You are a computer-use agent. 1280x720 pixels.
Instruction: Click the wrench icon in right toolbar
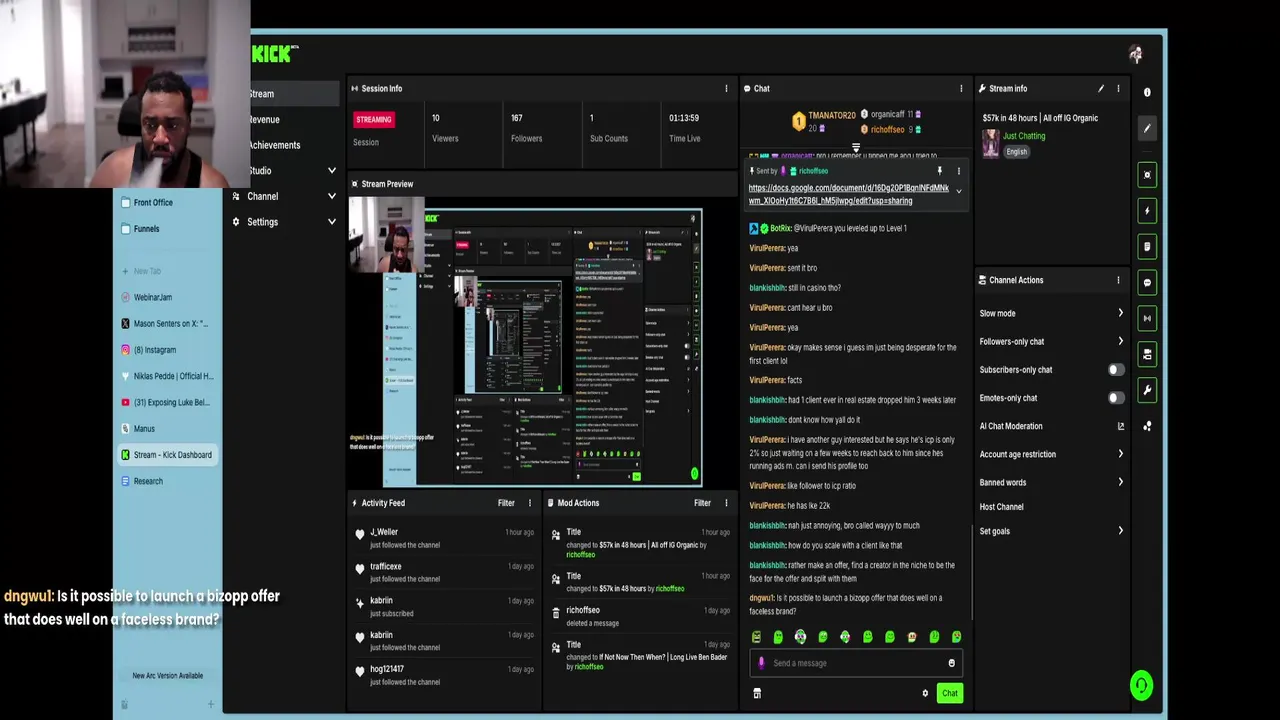pyautogui.click(x=1147, y=390)
